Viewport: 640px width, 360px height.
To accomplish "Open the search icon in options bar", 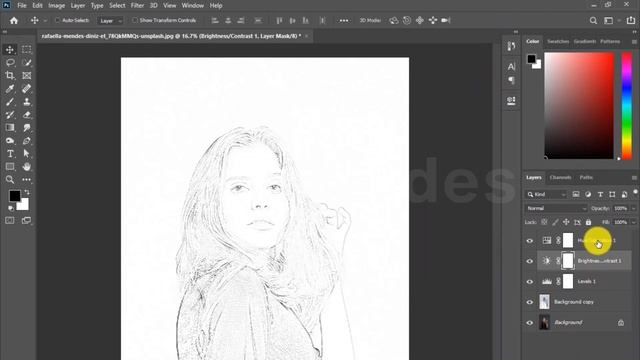I will click(593, 20).
